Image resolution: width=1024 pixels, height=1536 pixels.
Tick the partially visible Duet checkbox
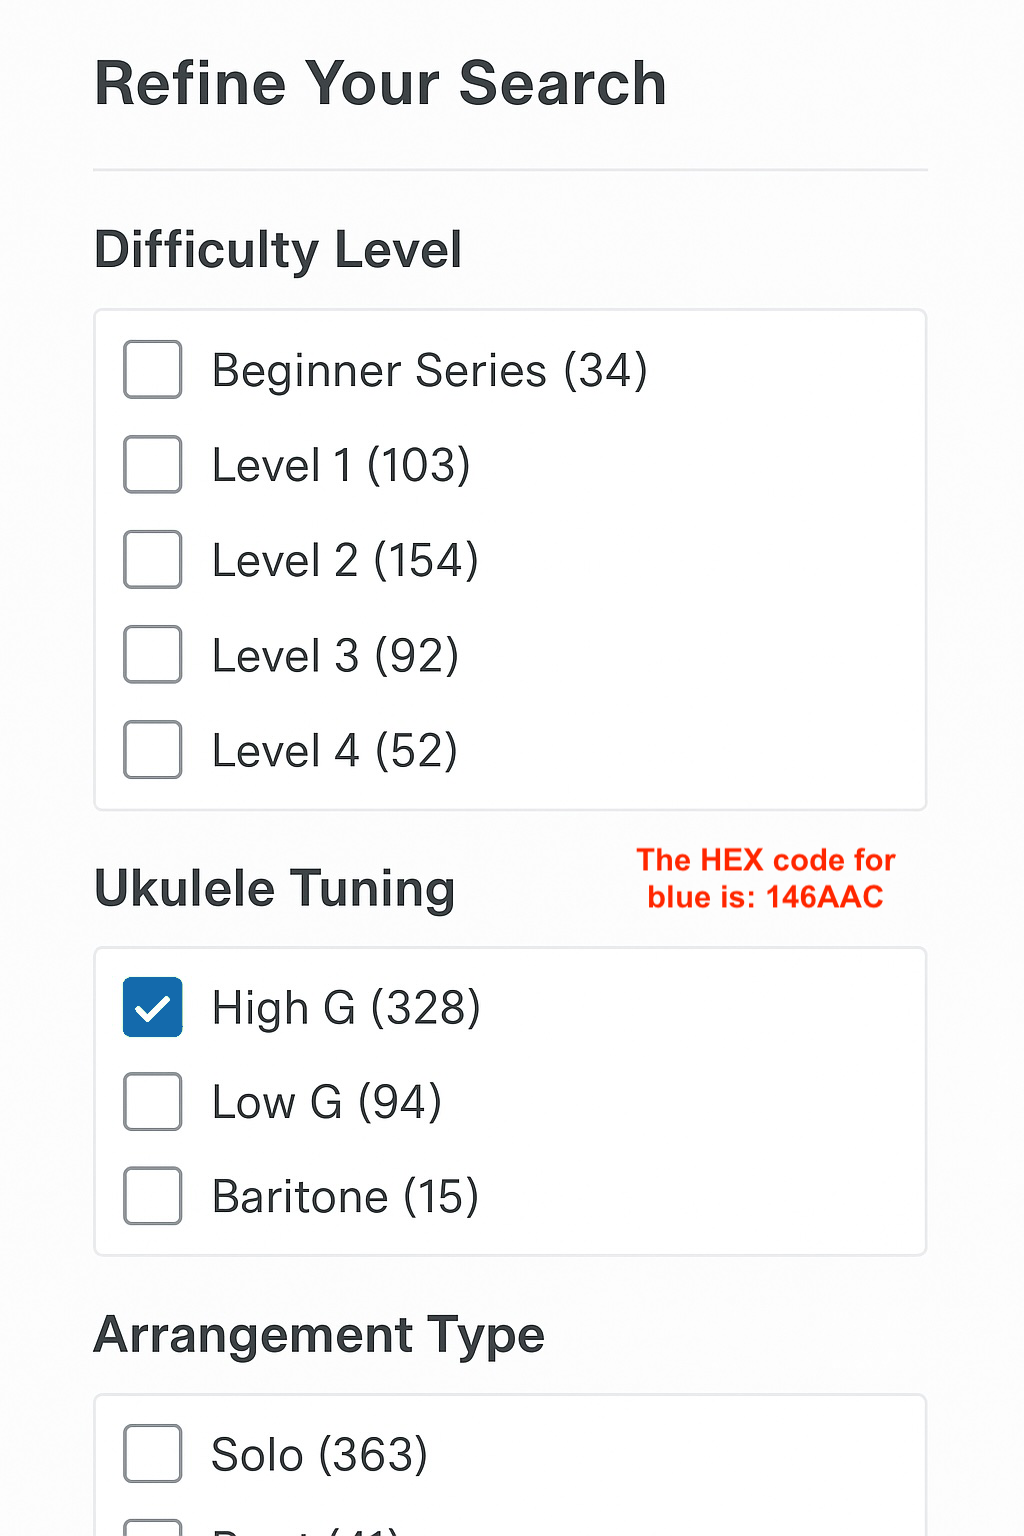pyautogui.click(x=152, y=1528)
